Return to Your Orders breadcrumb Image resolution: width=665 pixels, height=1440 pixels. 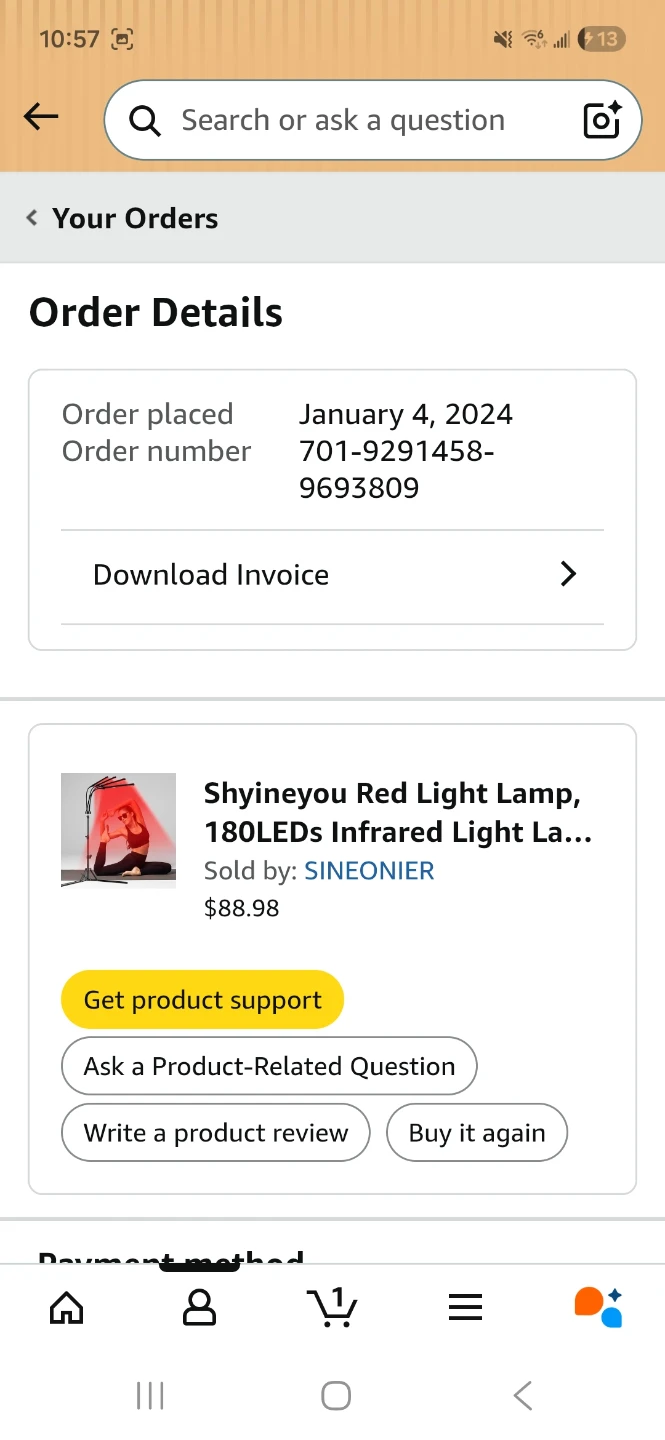[135, 218]
